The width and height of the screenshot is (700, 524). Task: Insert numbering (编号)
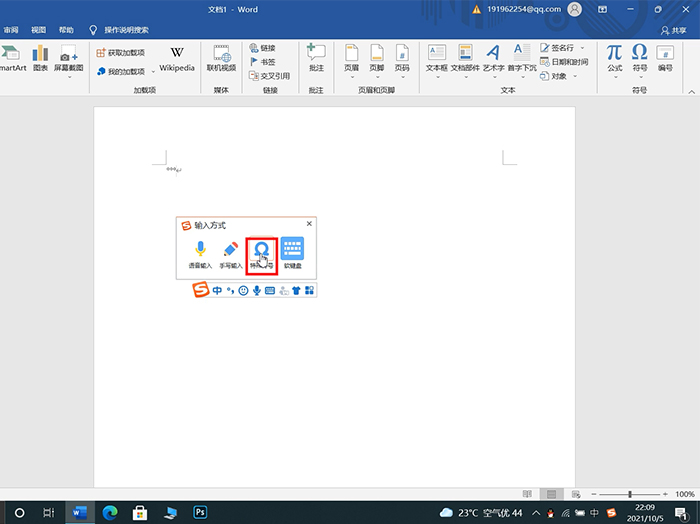coord(665,58)
